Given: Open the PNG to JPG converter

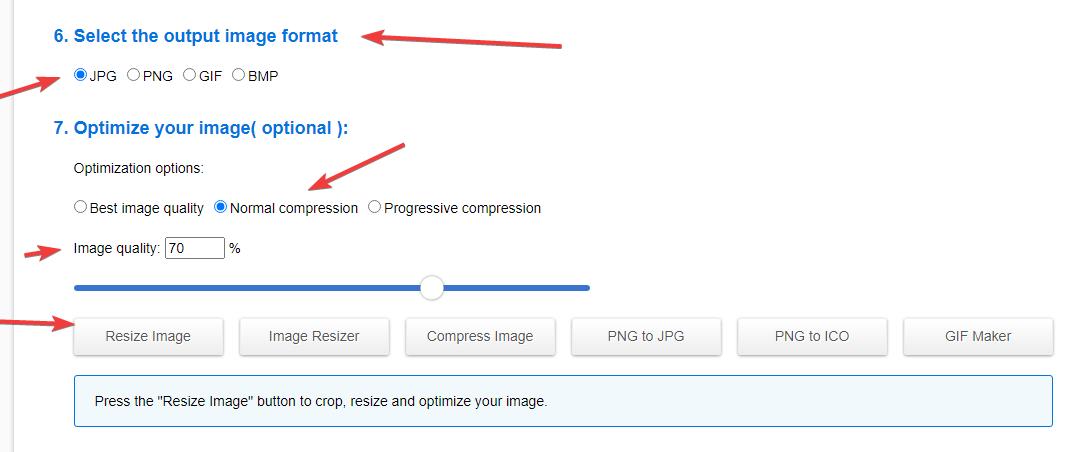Looking at the screenshot, I should (x=646, y=336).
